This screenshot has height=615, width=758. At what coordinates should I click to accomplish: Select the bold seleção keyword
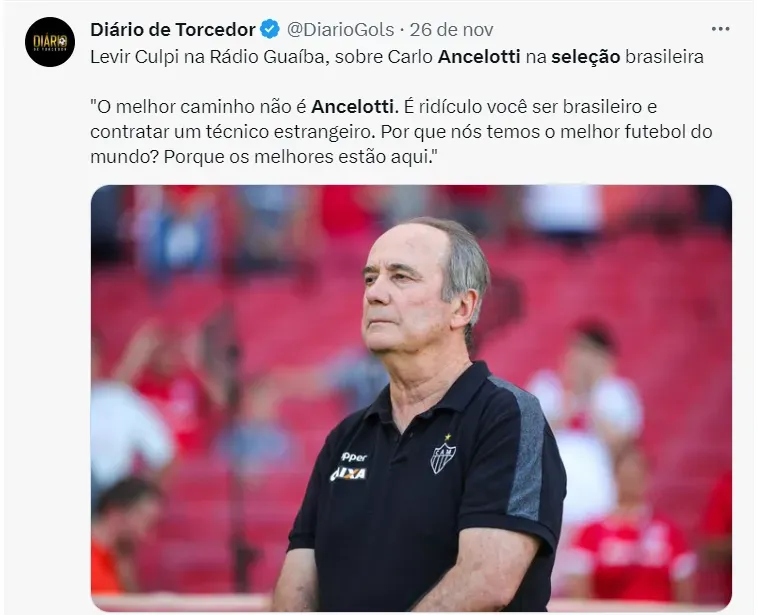point(585,57)
